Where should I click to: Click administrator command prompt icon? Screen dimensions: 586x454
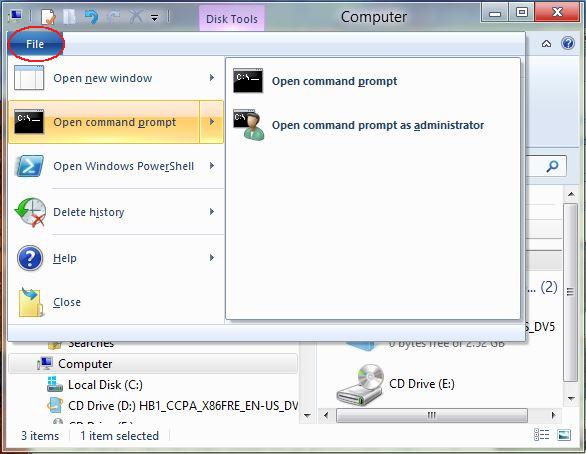pyautogui.click(x=249, y=125)
